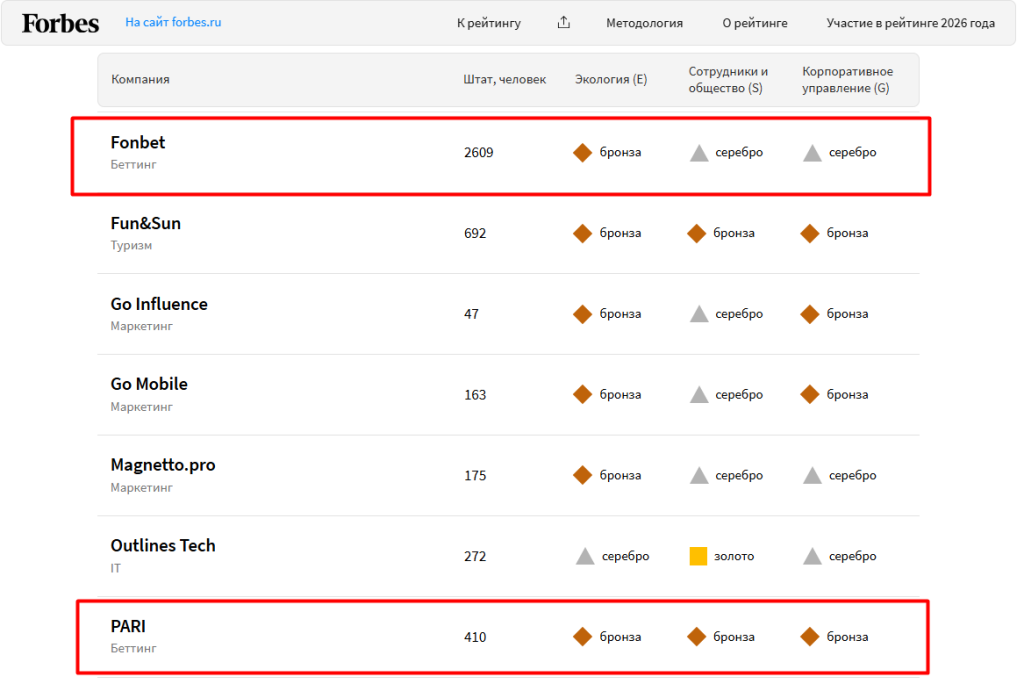Click Маркетинг label under Go Influence
Screen dimensions: 1024x684
tap(141, 326)
